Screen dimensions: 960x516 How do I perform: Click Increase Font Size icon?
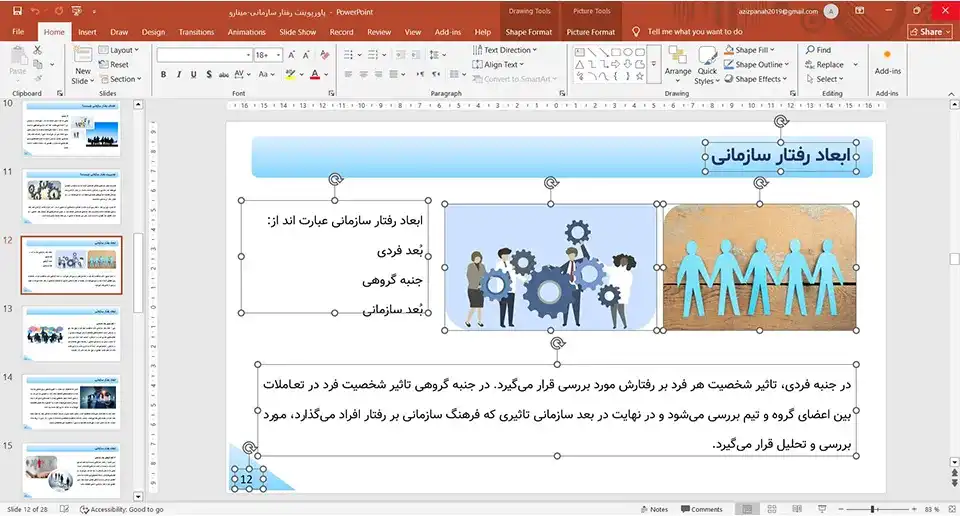(291, 55)
